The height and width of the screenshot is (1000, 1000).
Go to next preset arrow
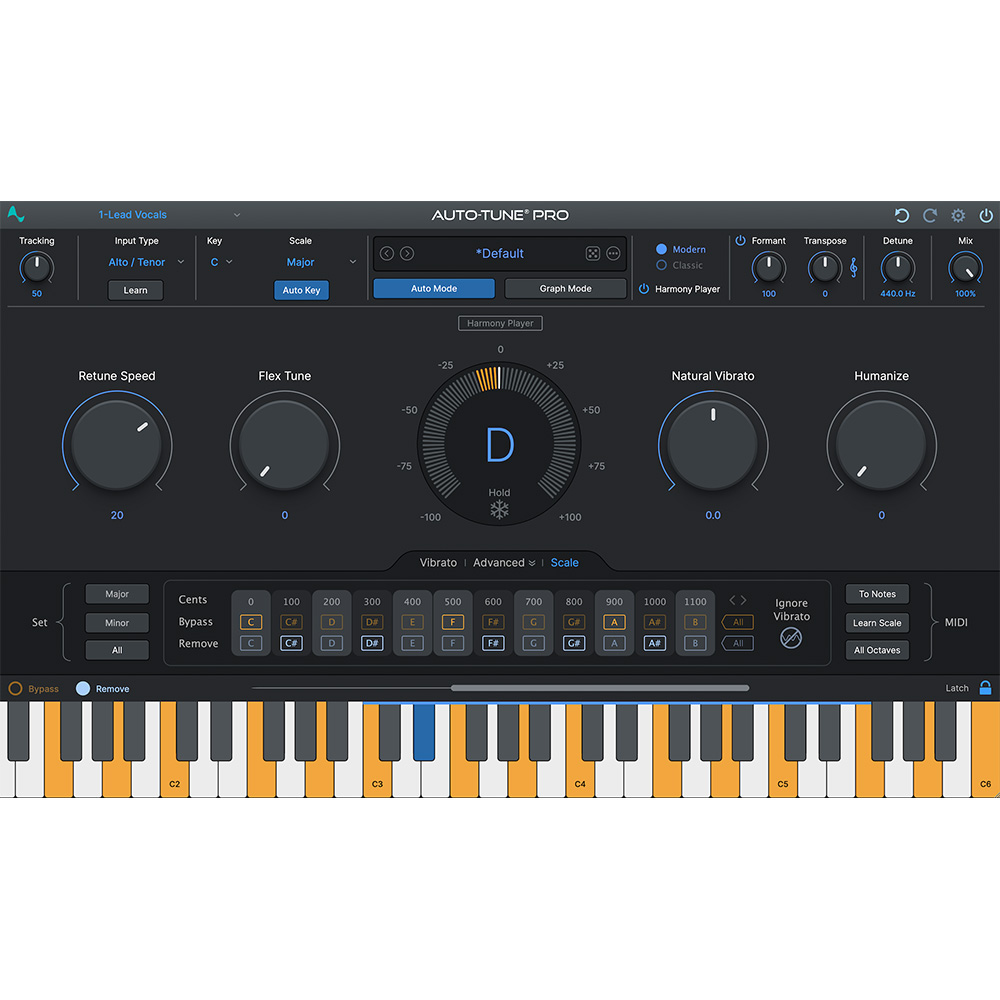(x=407, y=254)
